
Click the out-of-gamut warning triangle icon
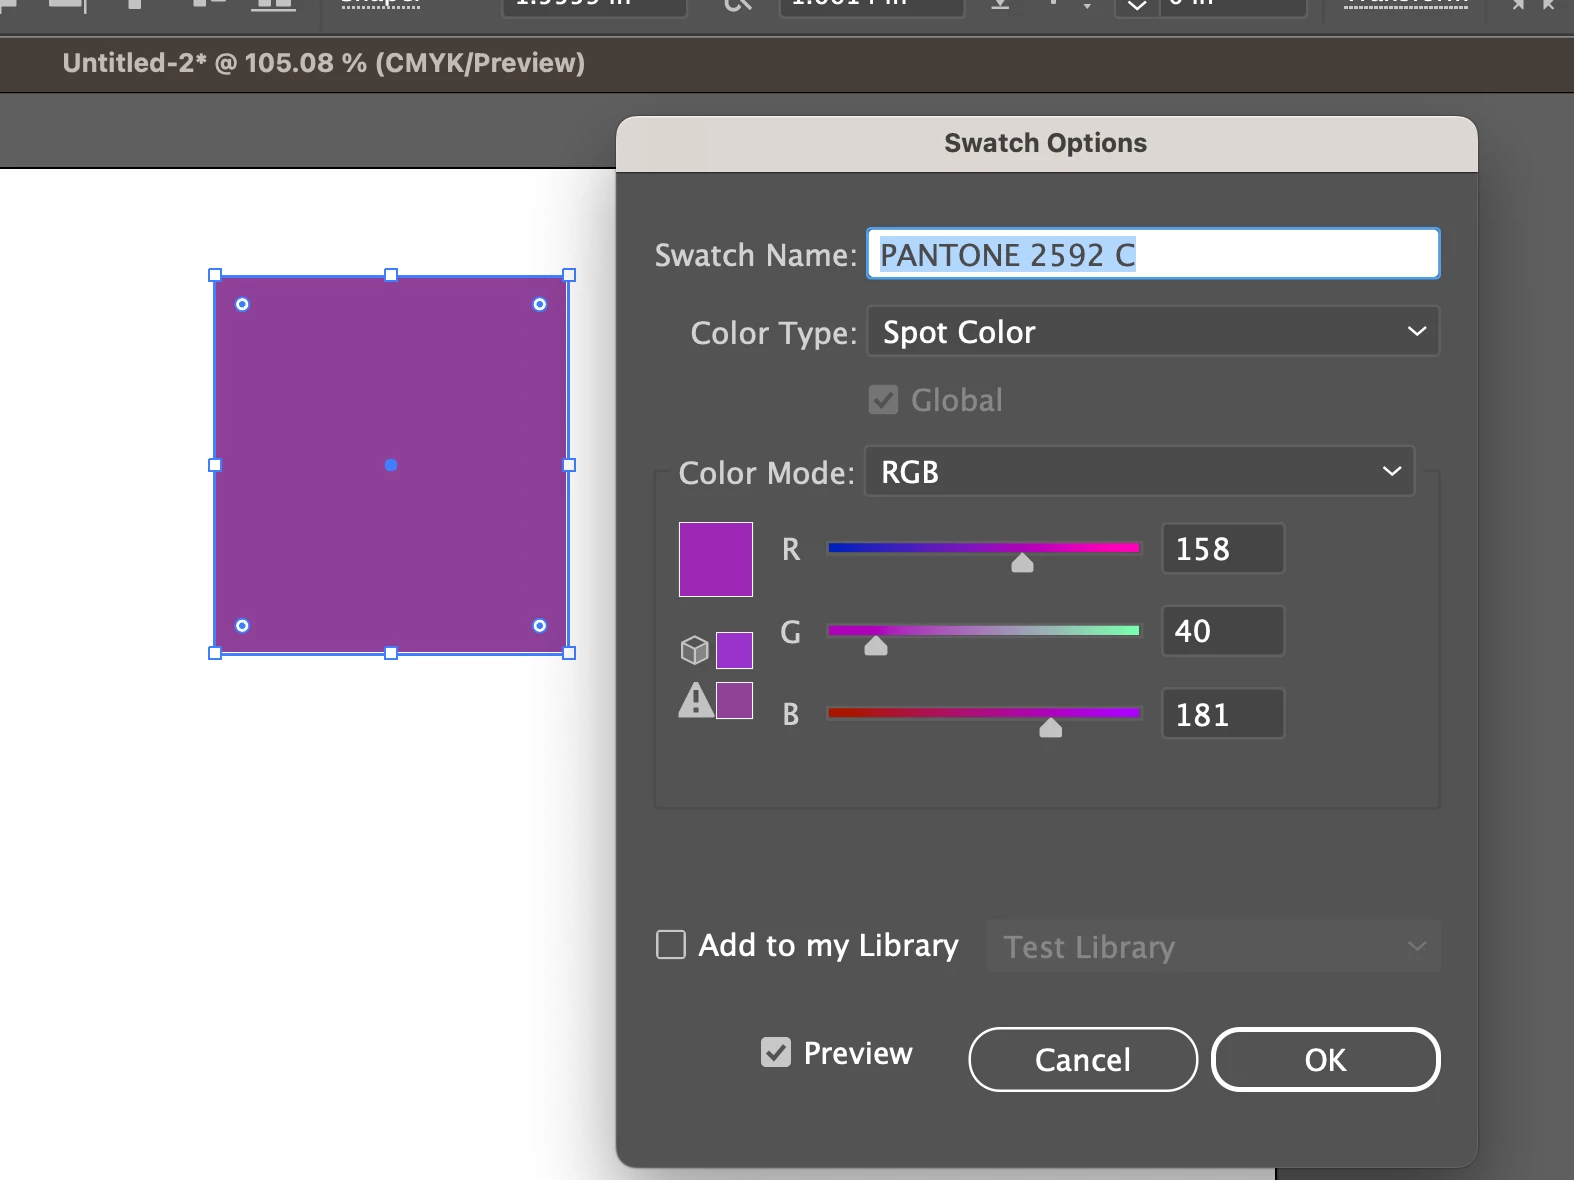[x=696, y=700]
